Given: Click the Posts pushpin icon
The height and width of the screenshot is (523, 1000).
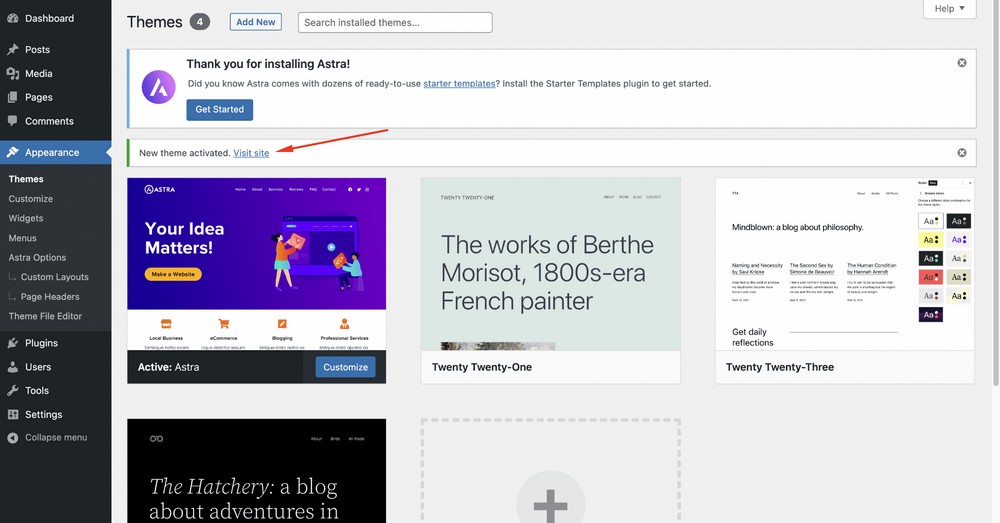Looking at the screenshot, I should [13, 49].
